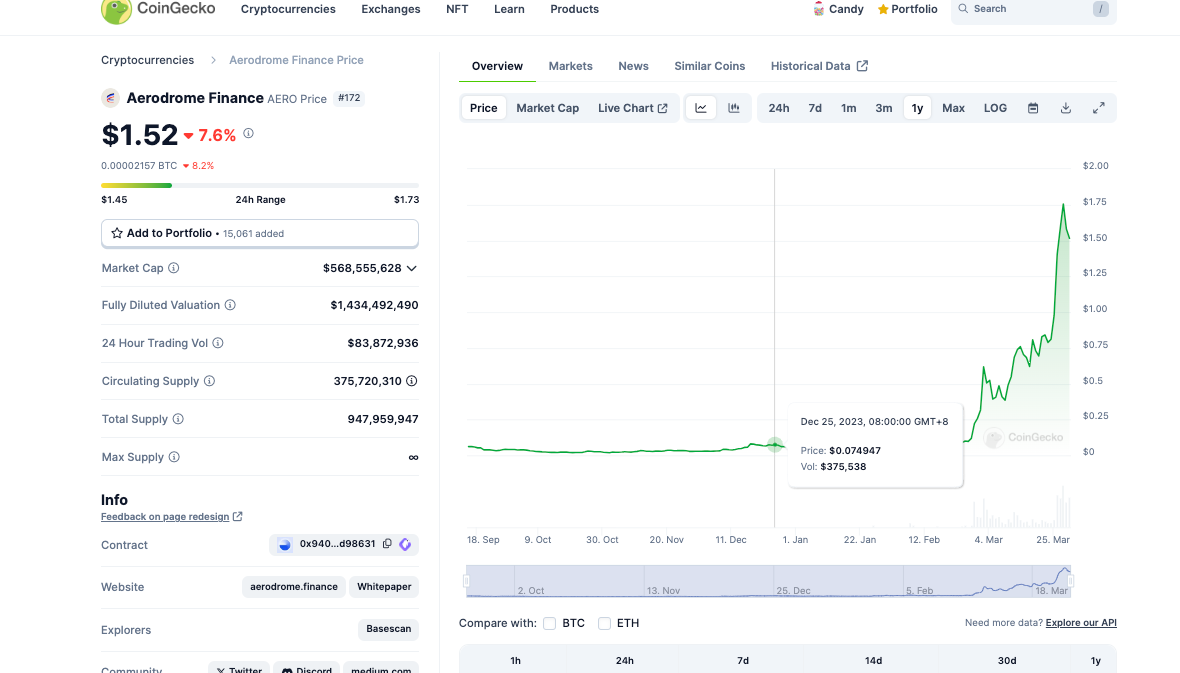Click the purple wallet icon beside contract
Image resolution: width=1180 pixels, height=673 pixels.
click(405, 544)
